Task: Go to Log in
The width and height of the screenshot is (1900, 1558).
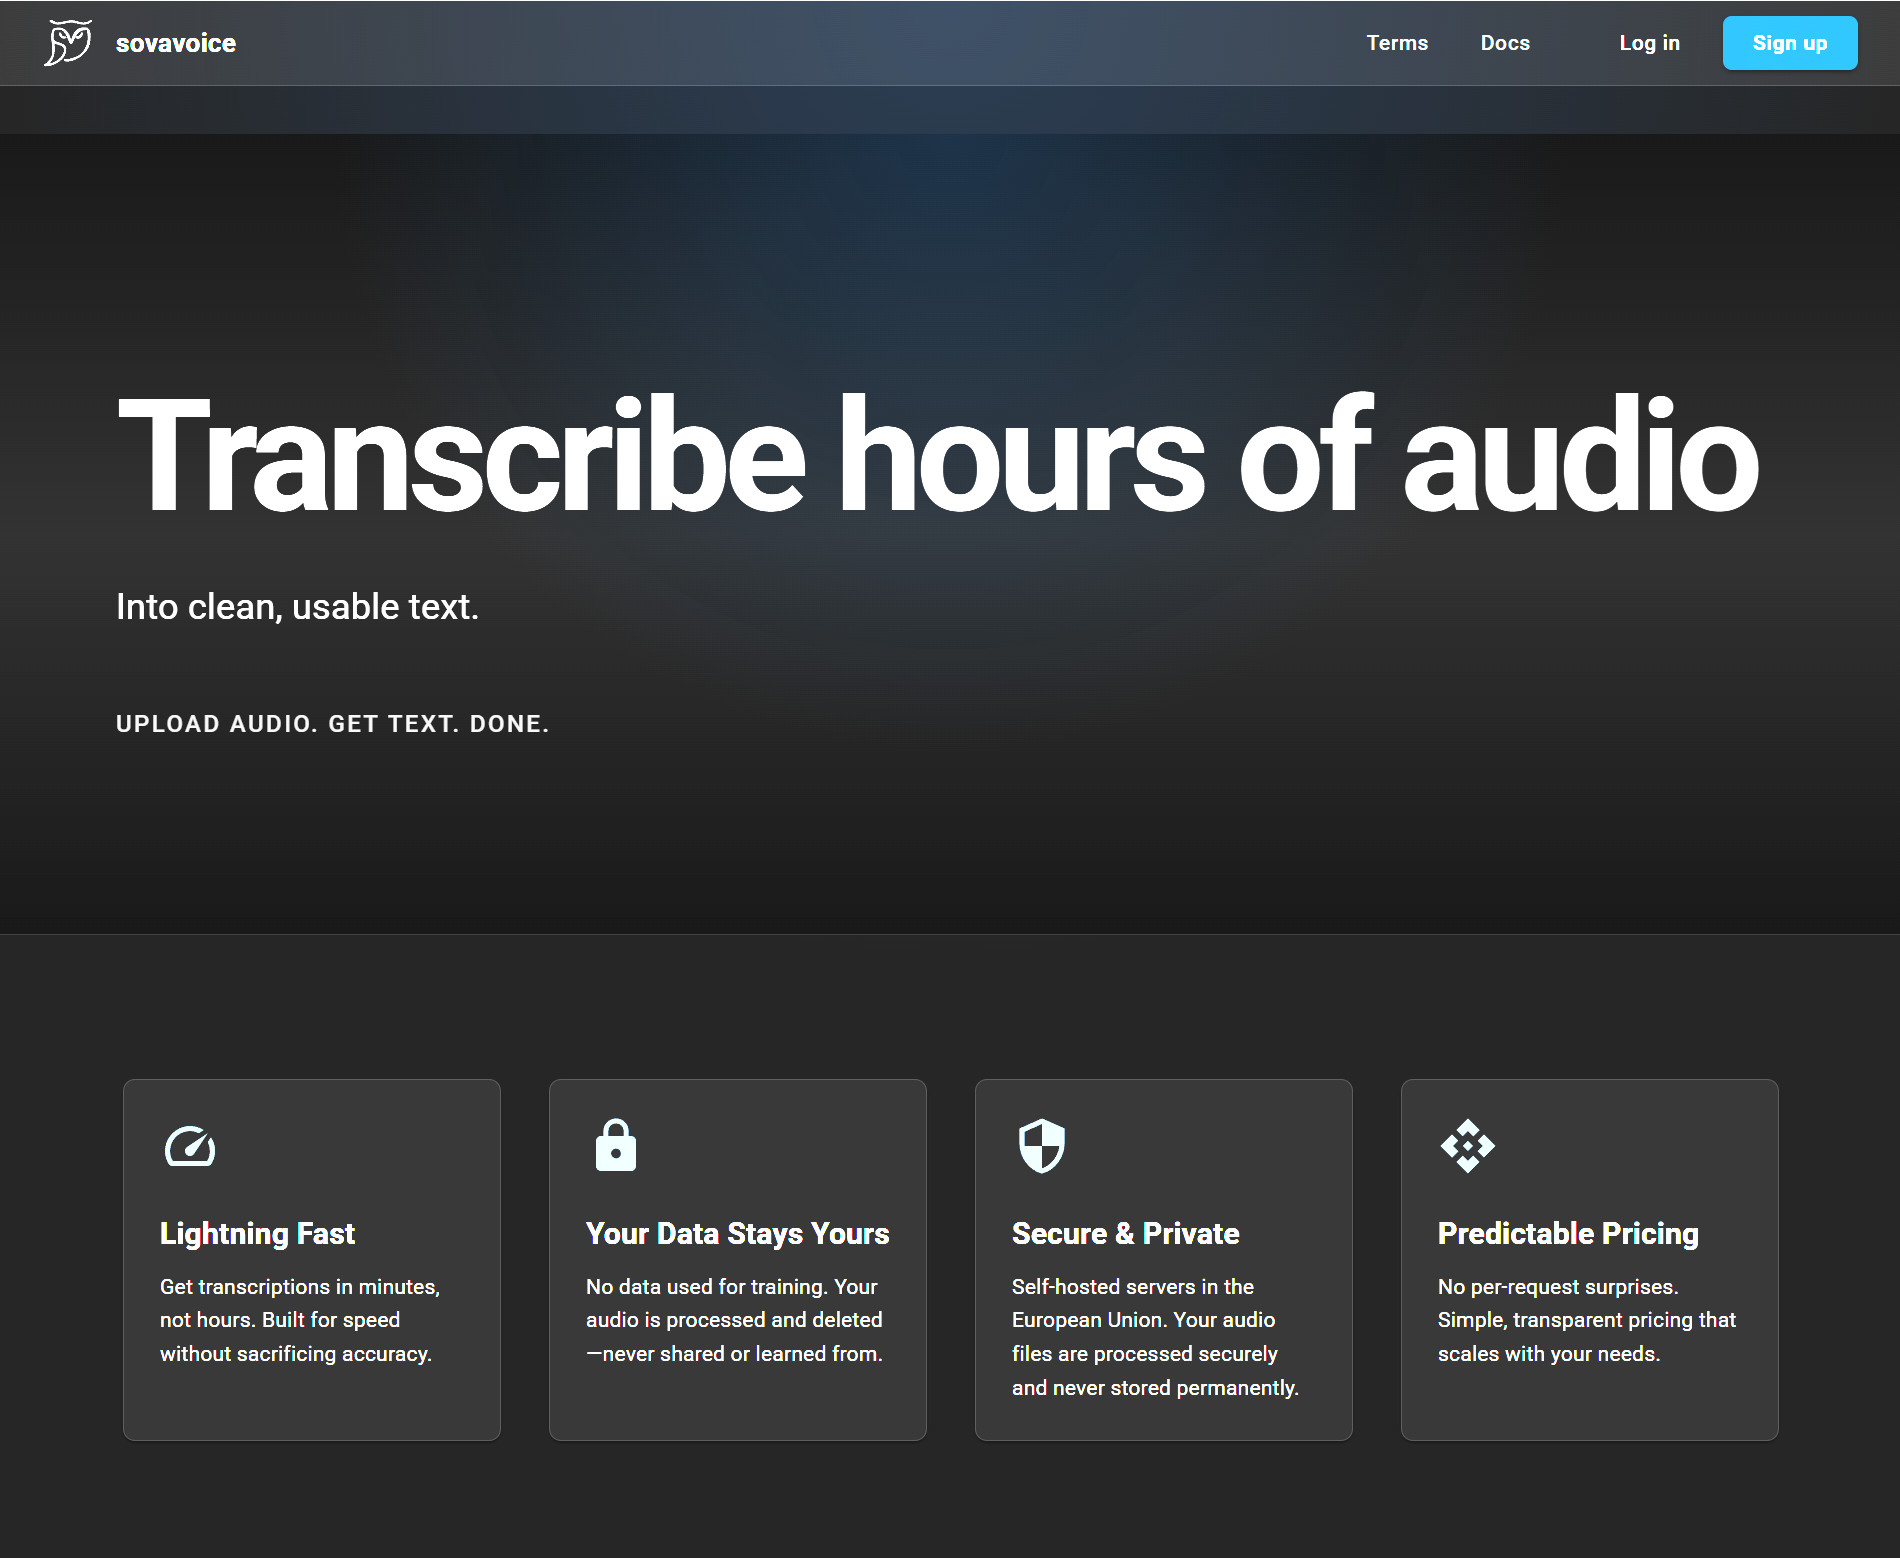Action: click(1649, 43)
